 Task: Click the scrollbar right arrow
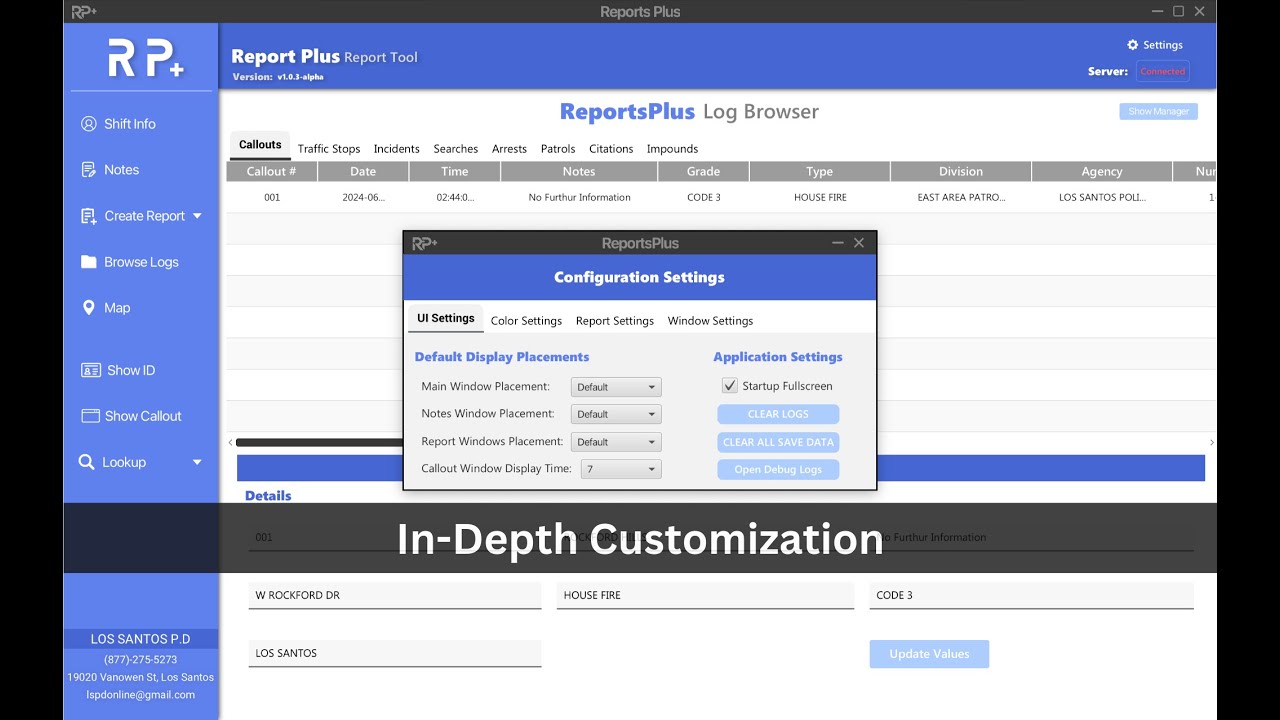(x=1211, y=442)
